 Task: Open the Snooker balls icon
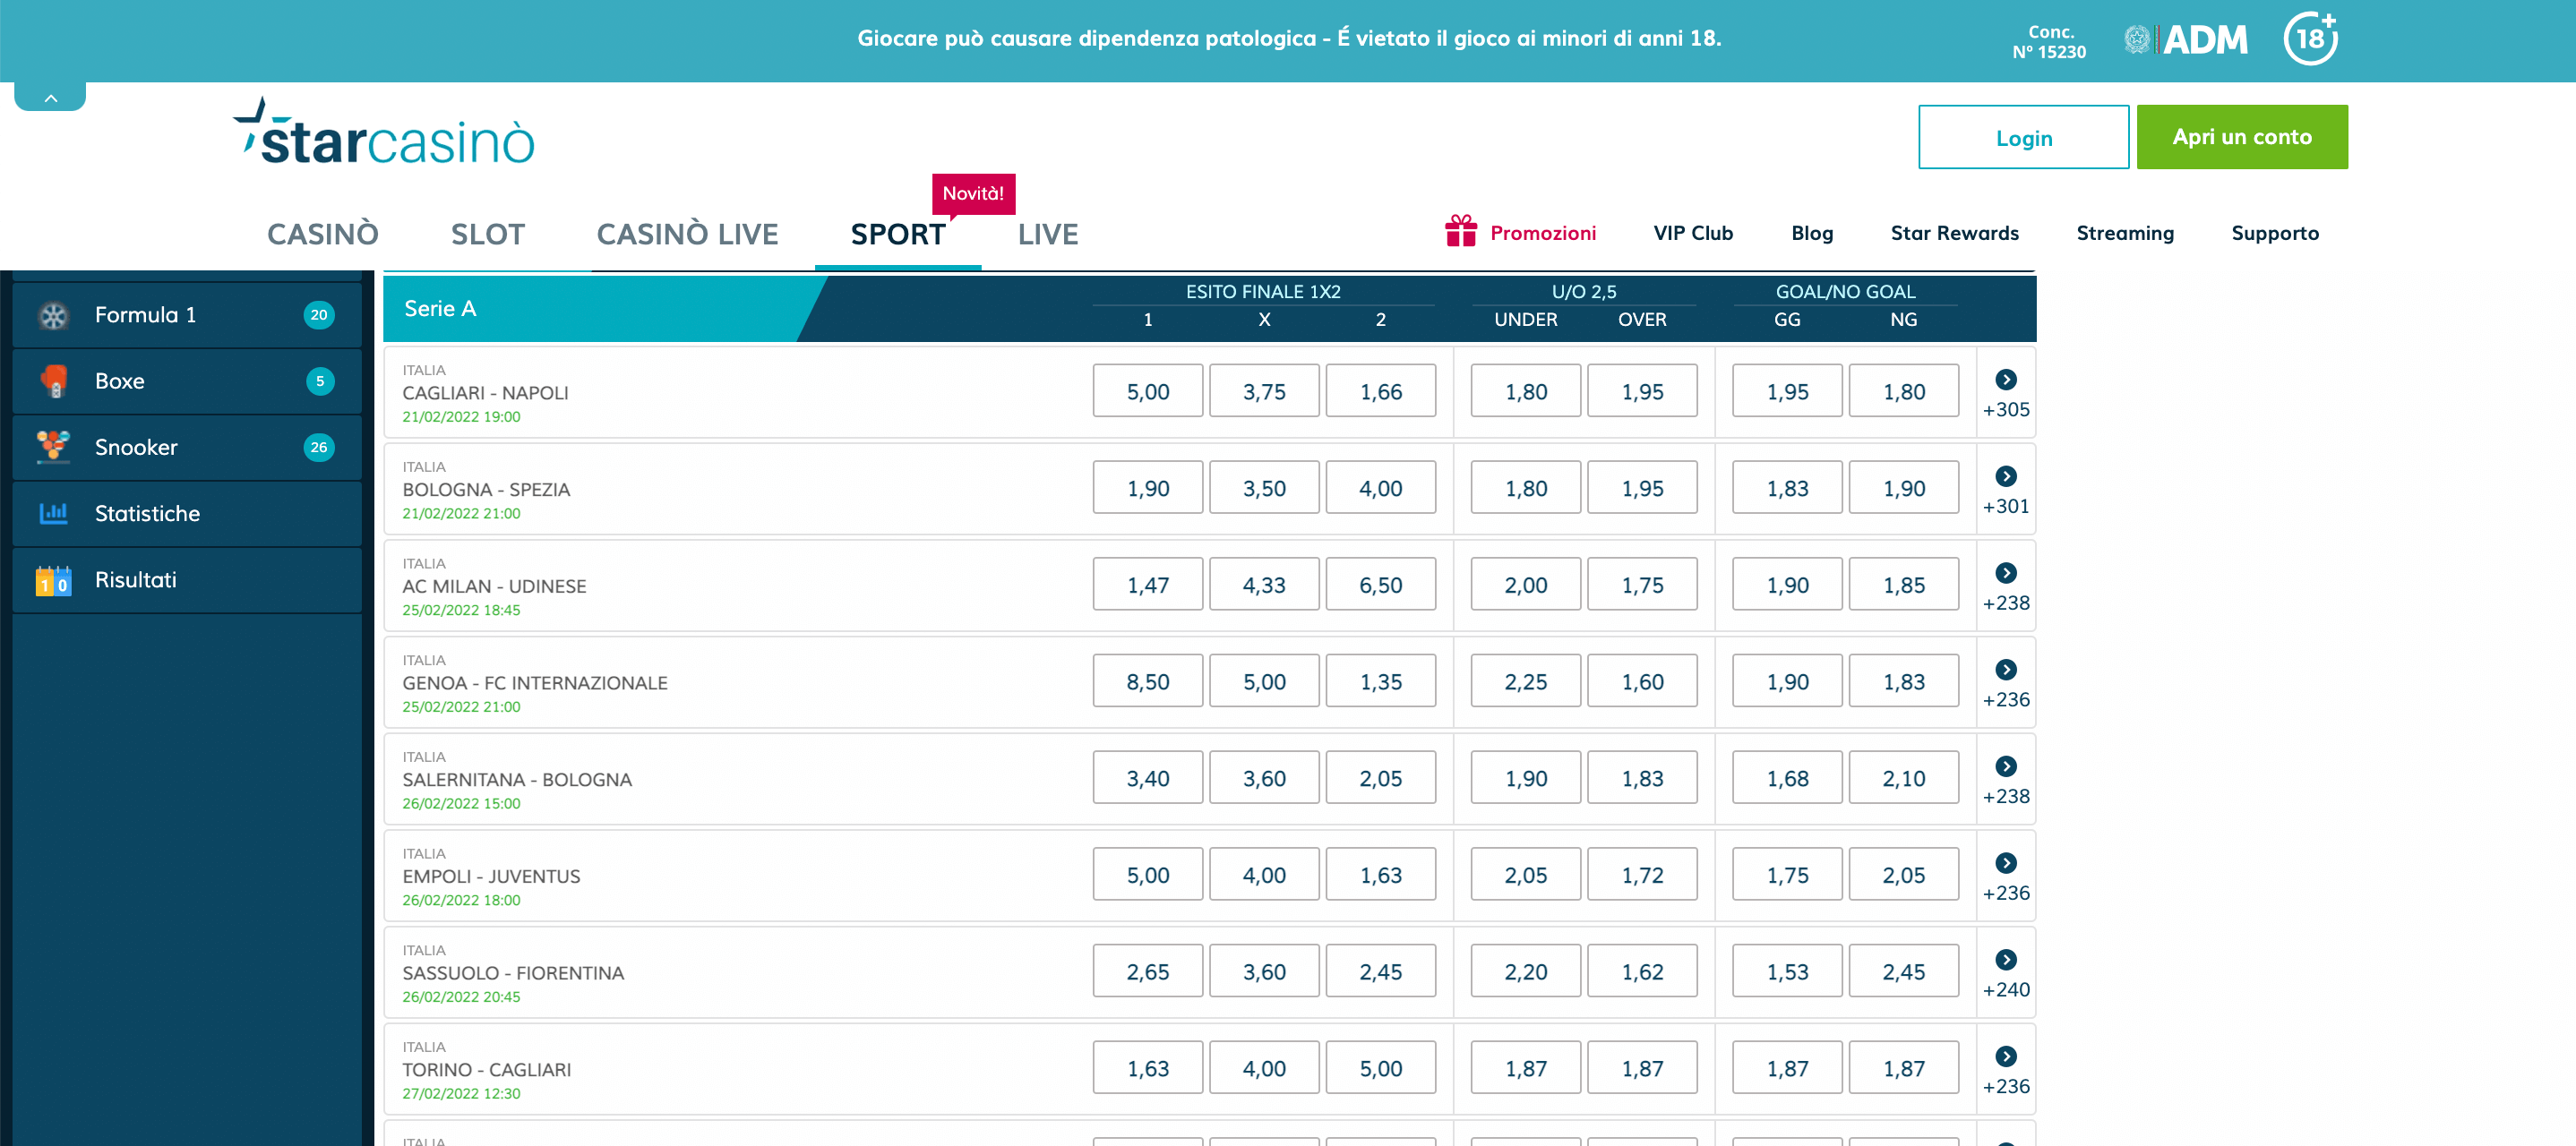(x=54, y=447)
